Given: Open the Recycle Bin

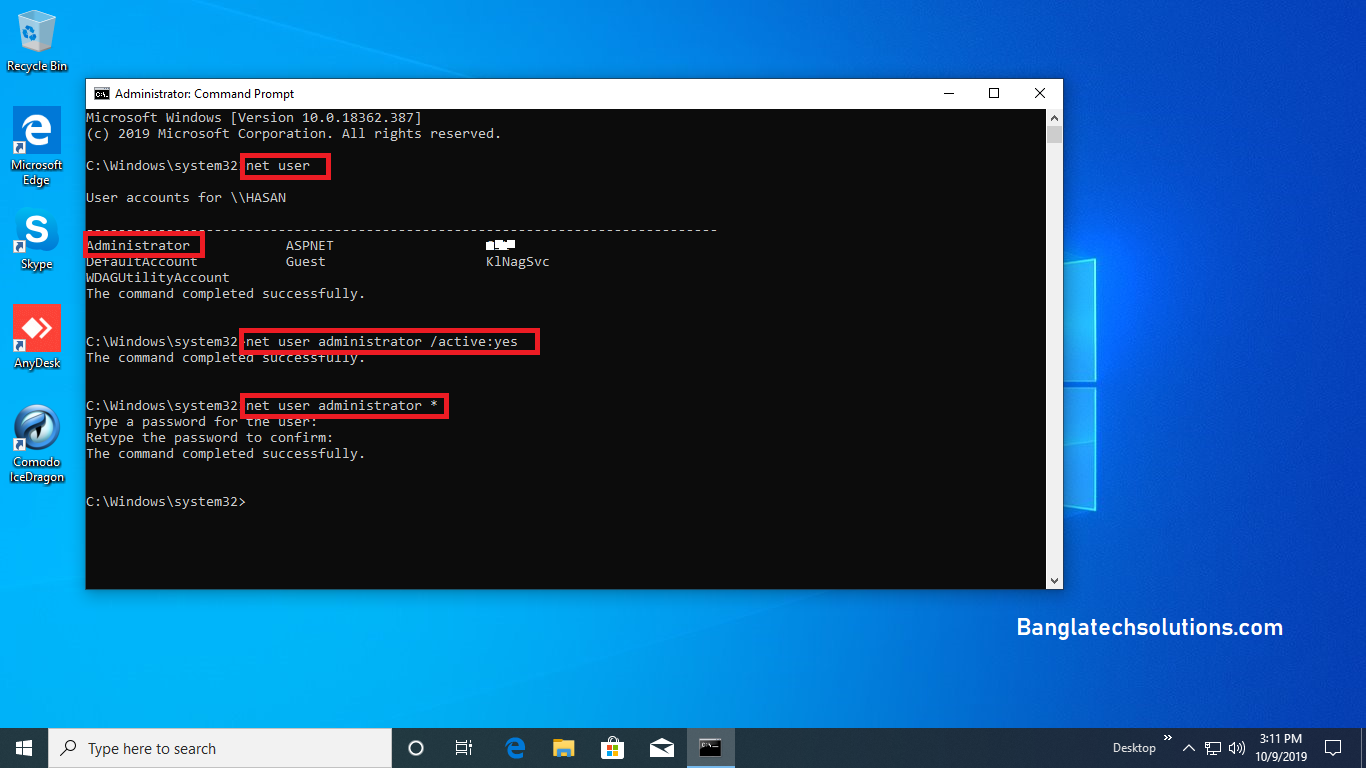Looking at the screenshot, I should pos(36,30).
